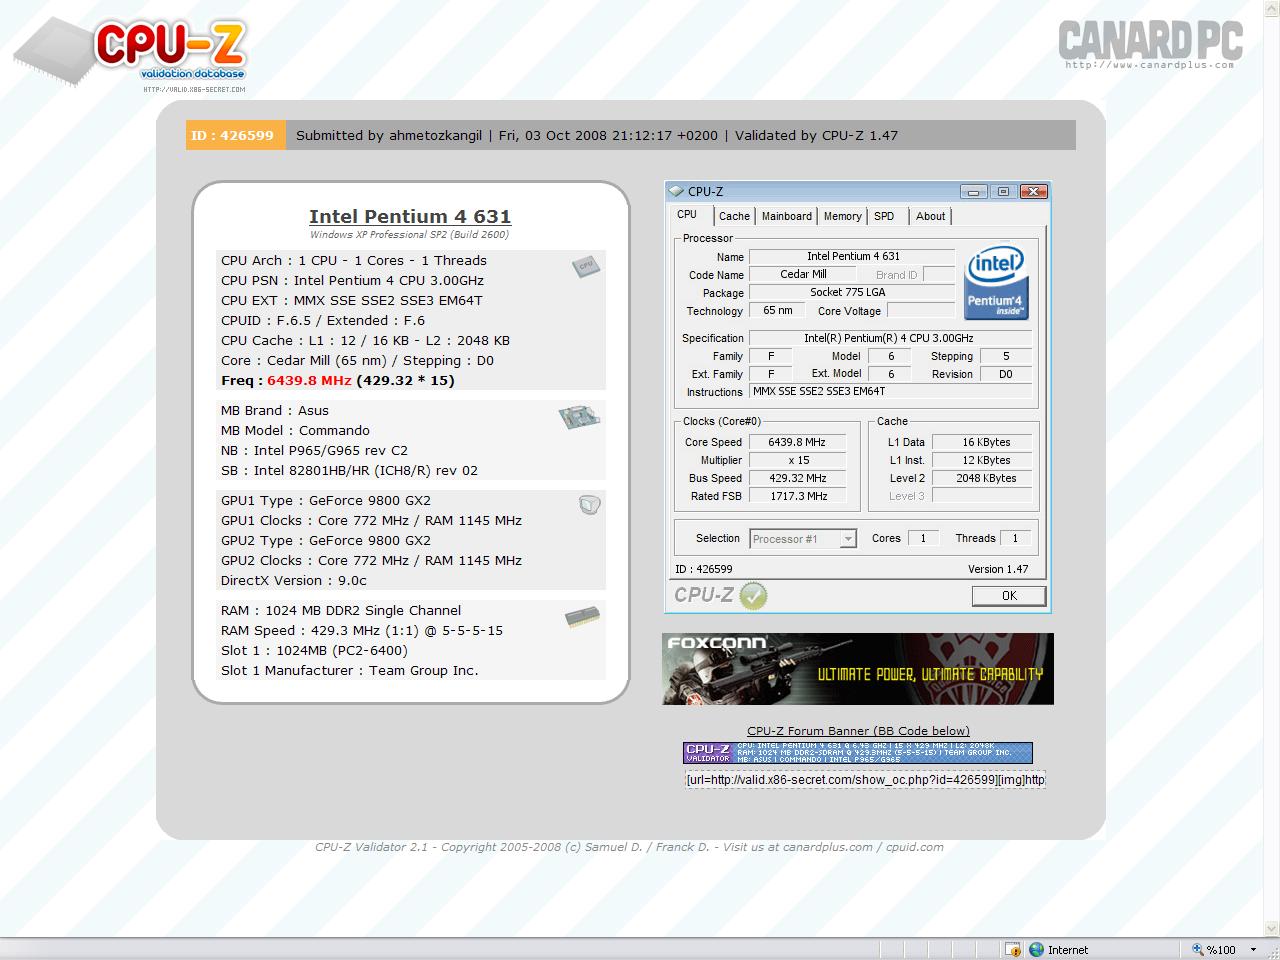Click the ID : 426599 orange badge

236,135
